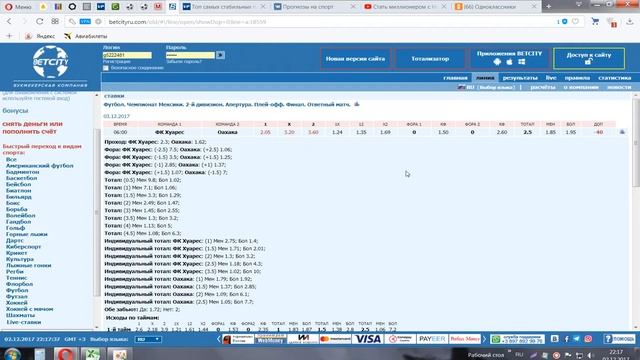Go to the главная menu item

455,78
